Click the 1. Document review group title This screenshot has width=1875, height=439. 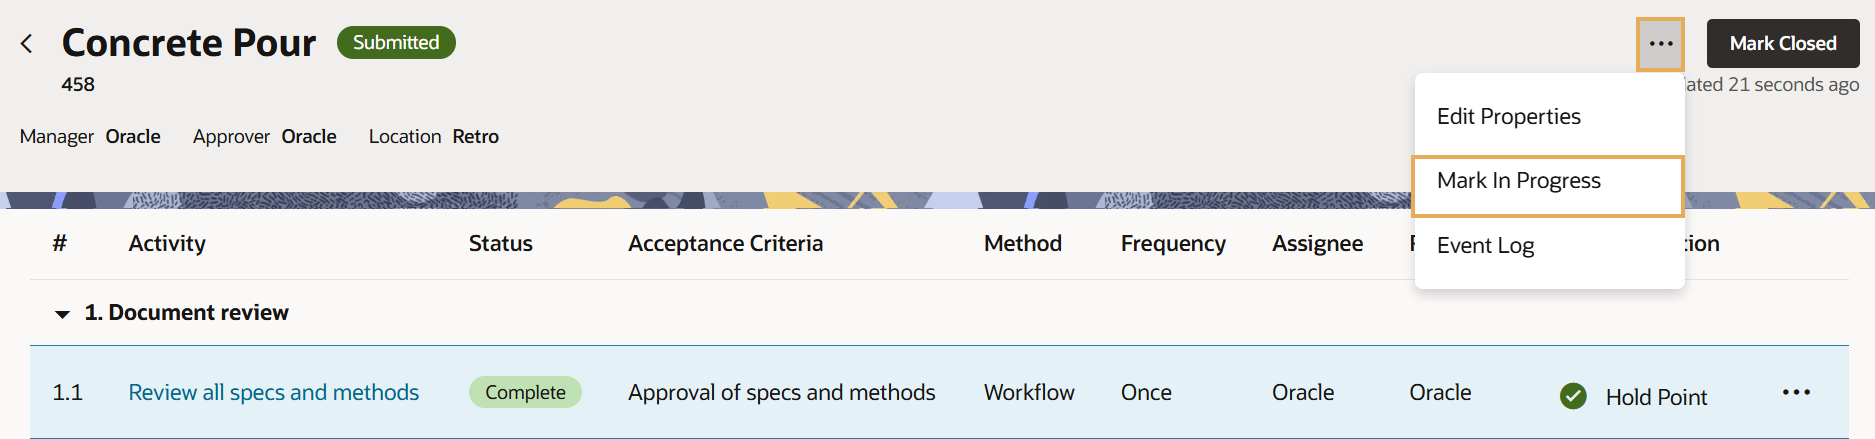pos(187,313)
